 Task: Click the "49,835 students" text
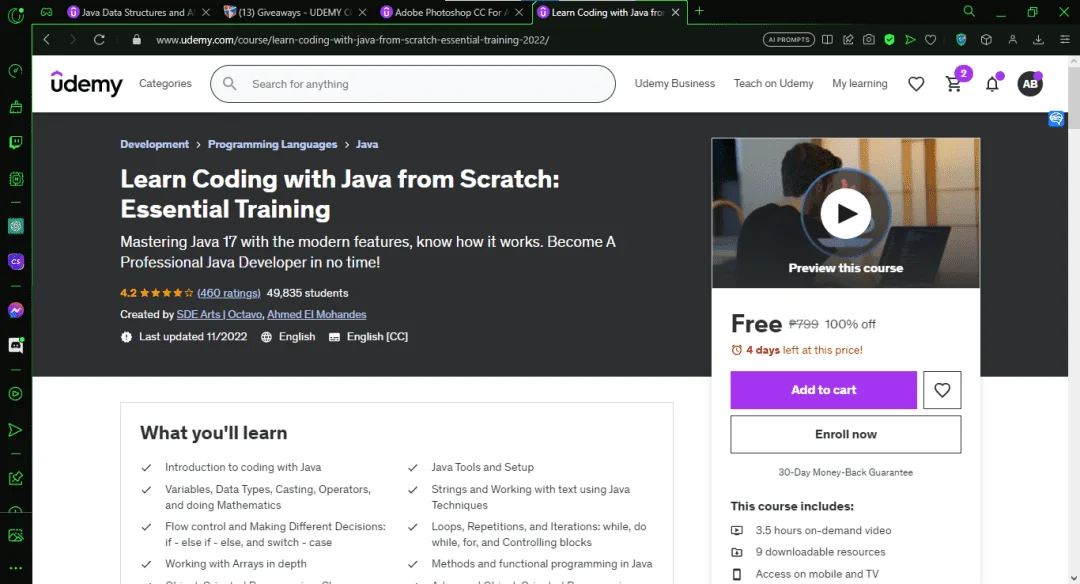307,293
